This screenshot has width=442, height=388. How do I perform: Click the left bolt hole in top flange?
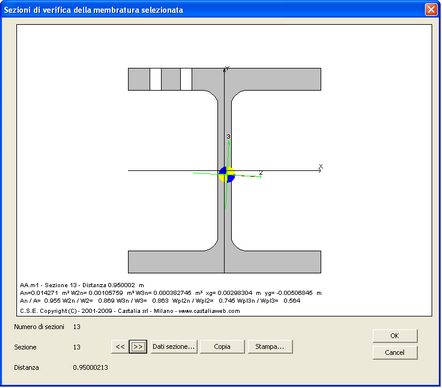click(x=156, y=79)
